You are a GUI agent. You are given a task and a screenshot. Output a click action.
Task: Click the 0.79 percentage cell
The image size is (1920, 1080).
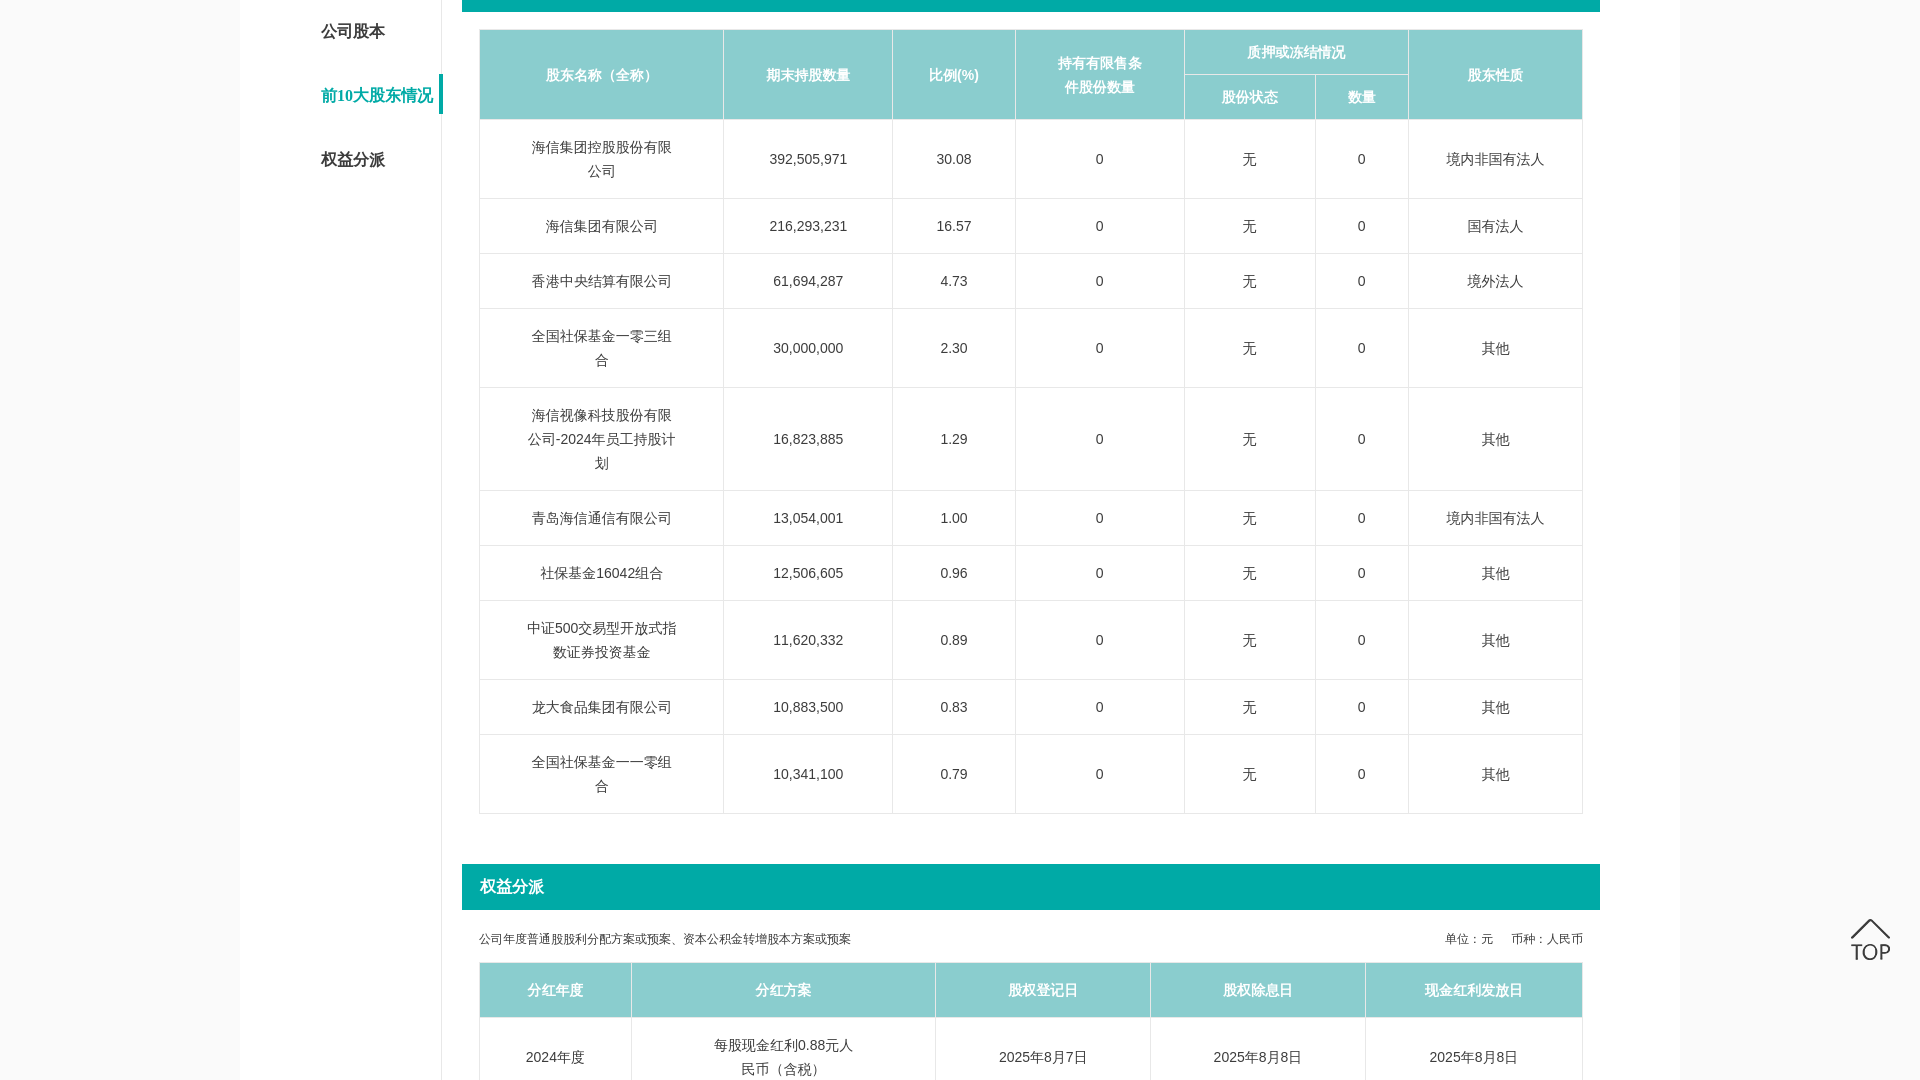[x=954, y=774]
